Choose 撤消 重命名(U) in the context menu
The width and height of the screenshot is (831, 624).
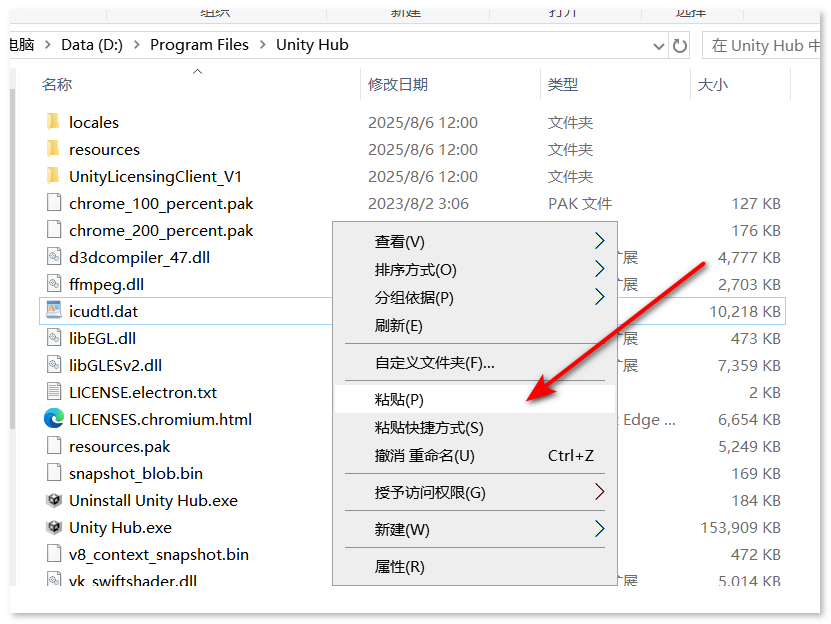[x=475, y=455]
